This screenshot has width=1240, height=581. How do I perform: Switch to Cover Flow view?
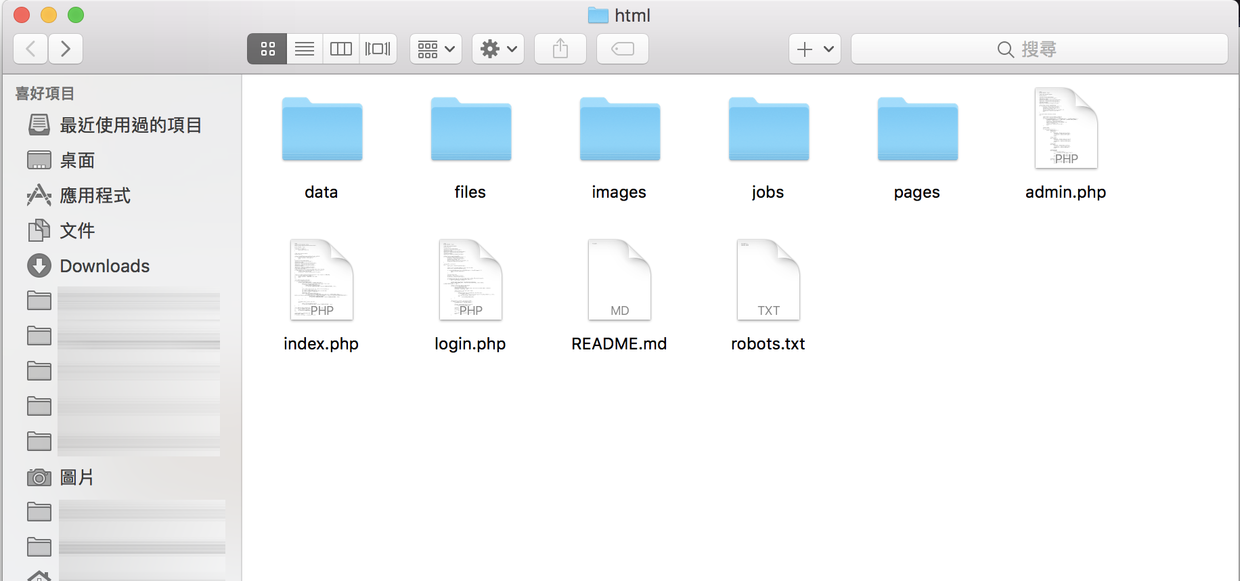(x=378, y=49)
